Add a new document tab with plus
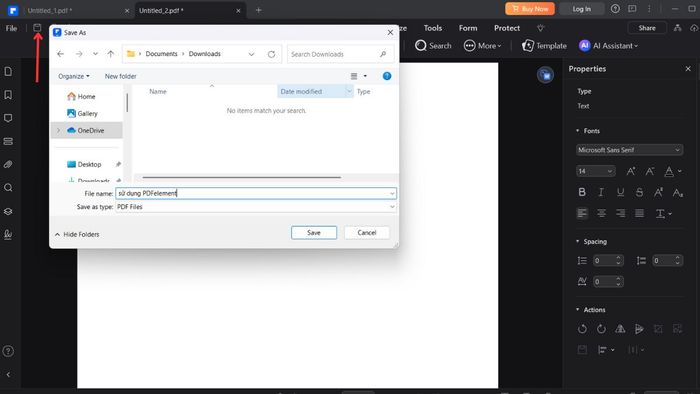 pyautogui.click(x=258, y=10)
